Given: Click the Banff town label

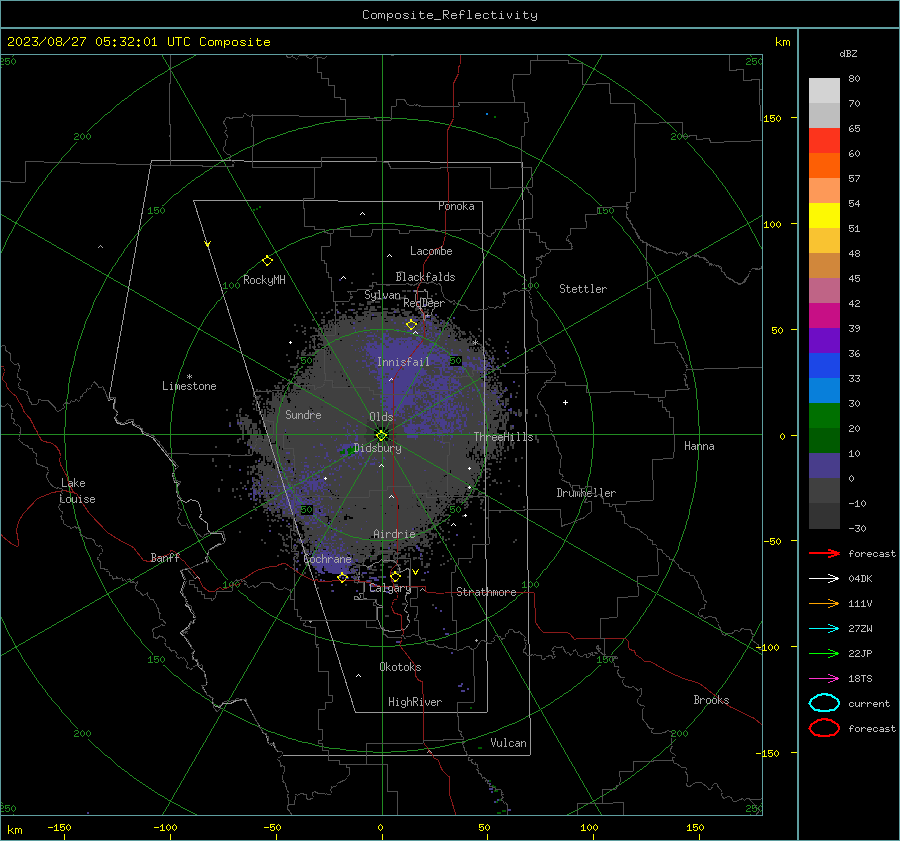Looking at the screenshot, I should [165, 557].
